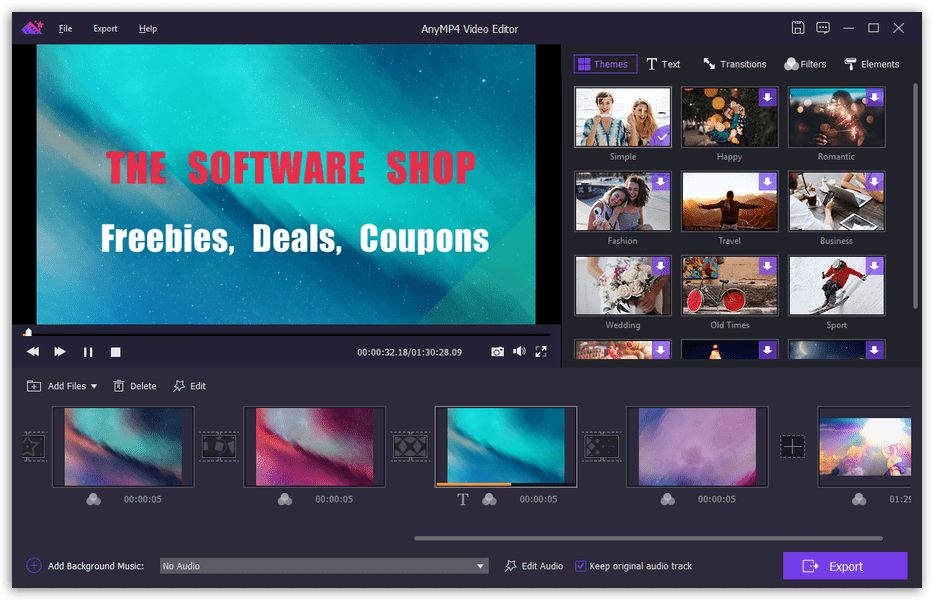Select the third teal clip thumbnail
934x600 pixels.
coord(506,447)
